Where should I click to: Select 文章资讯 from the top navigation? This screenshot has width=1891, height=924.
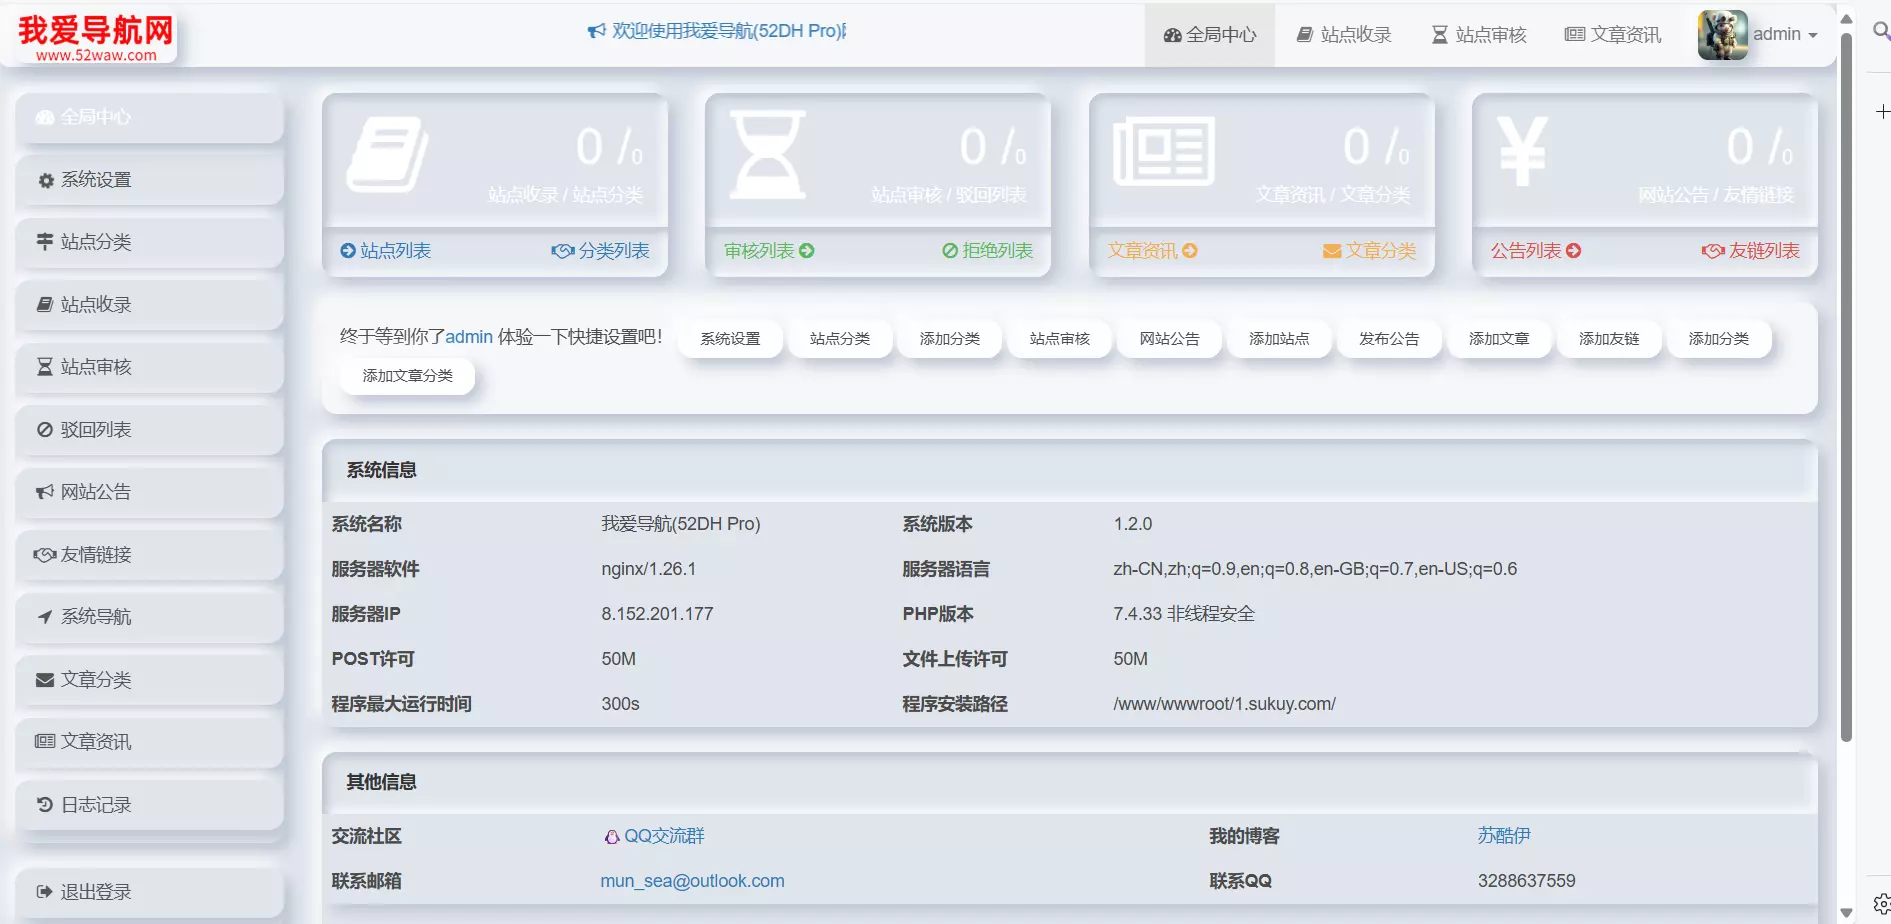(1612, 33)
